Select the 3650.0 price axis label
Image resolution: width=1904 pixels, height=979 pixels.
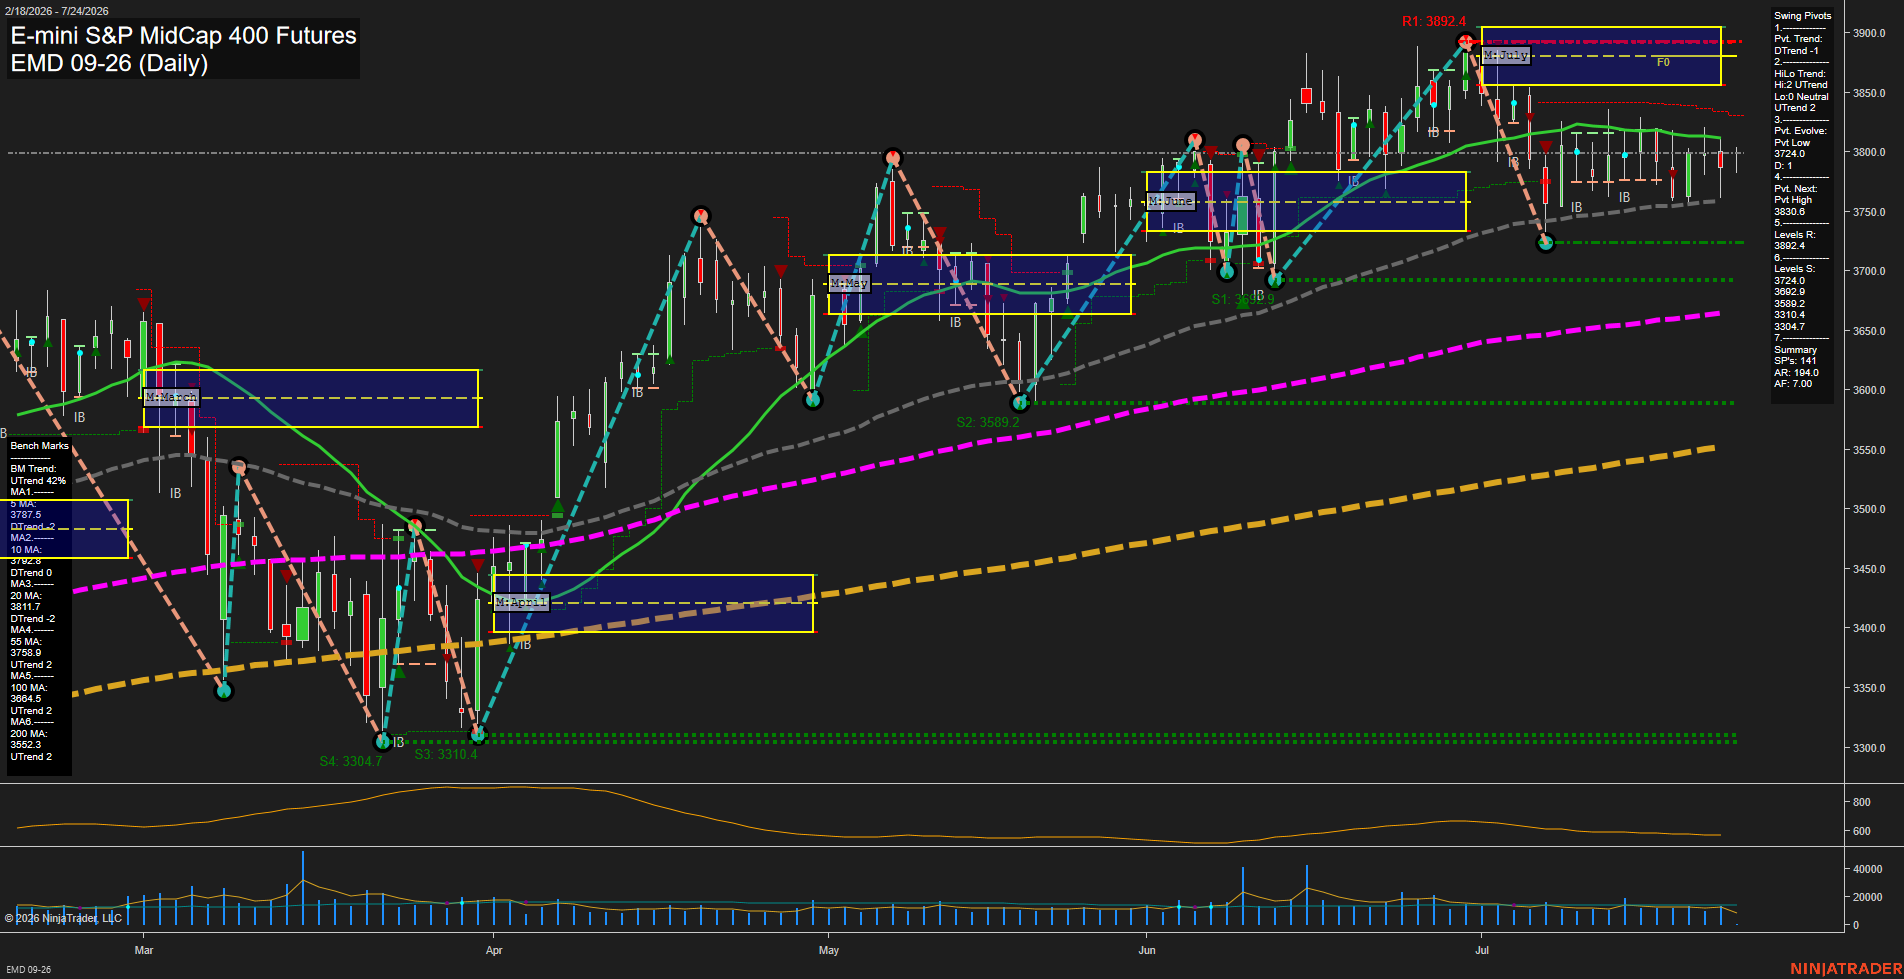coord(1869,331)
